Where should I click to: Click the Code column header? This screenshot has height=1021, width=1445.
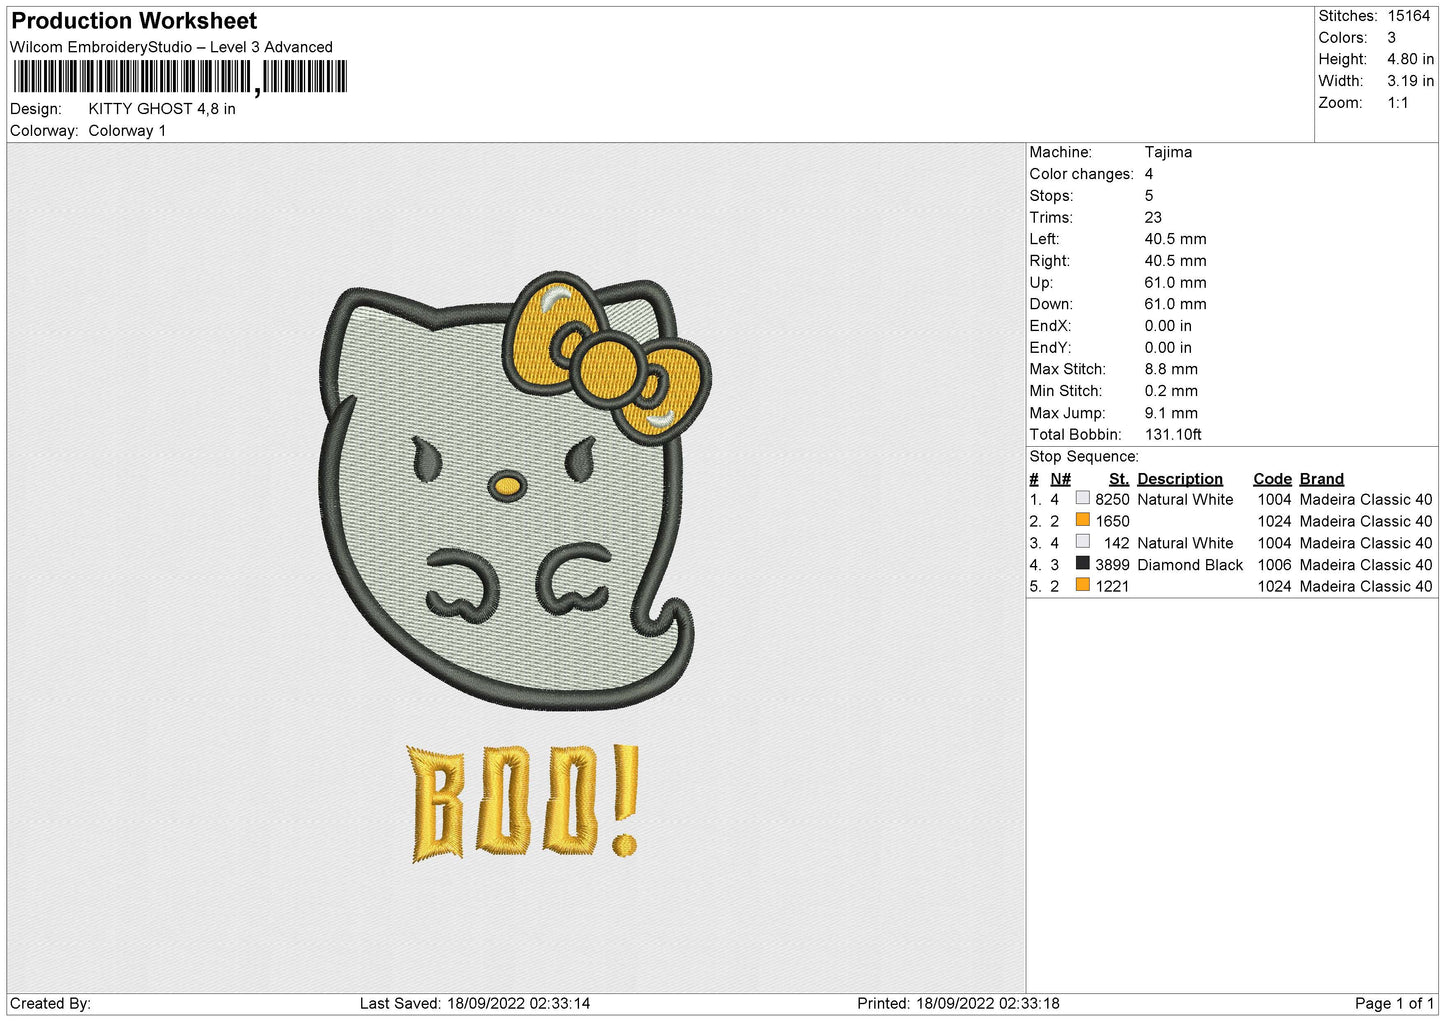tap(1272, 480)
